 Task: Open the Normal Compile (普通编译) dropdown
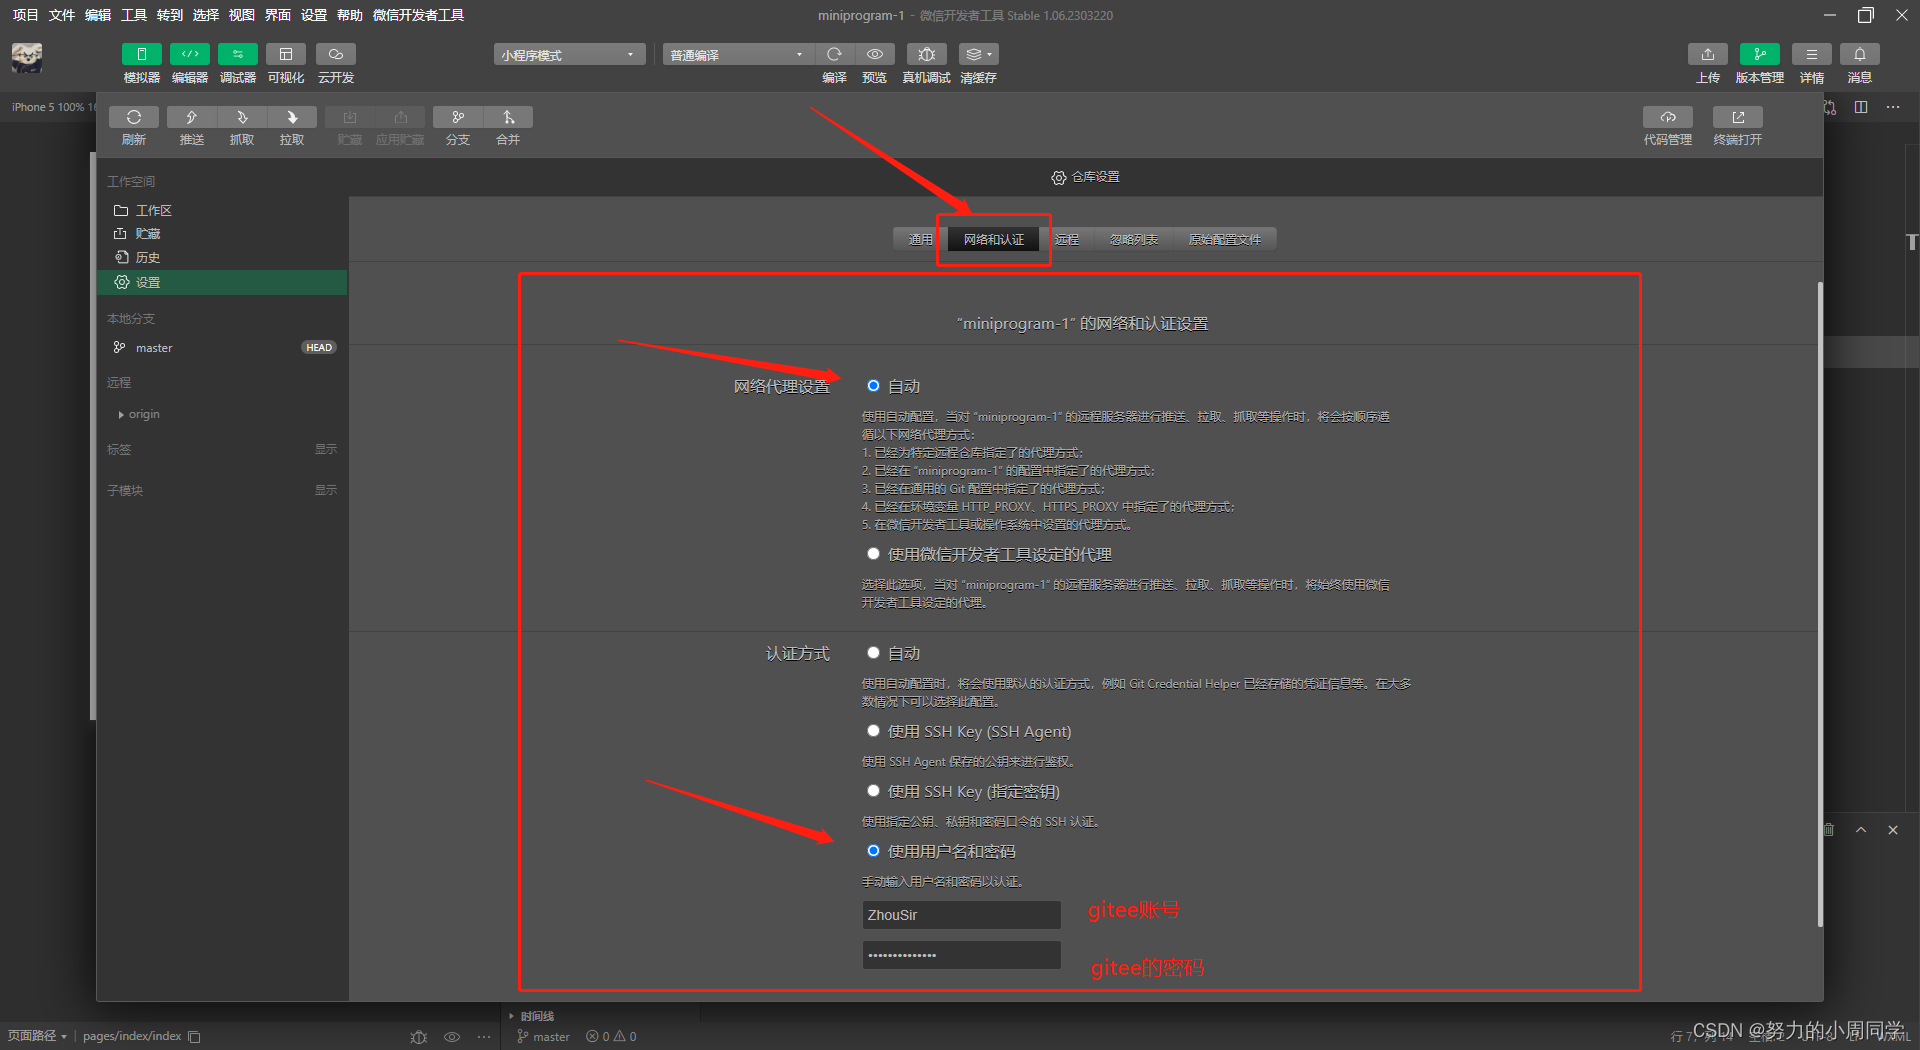pos(738,55)
